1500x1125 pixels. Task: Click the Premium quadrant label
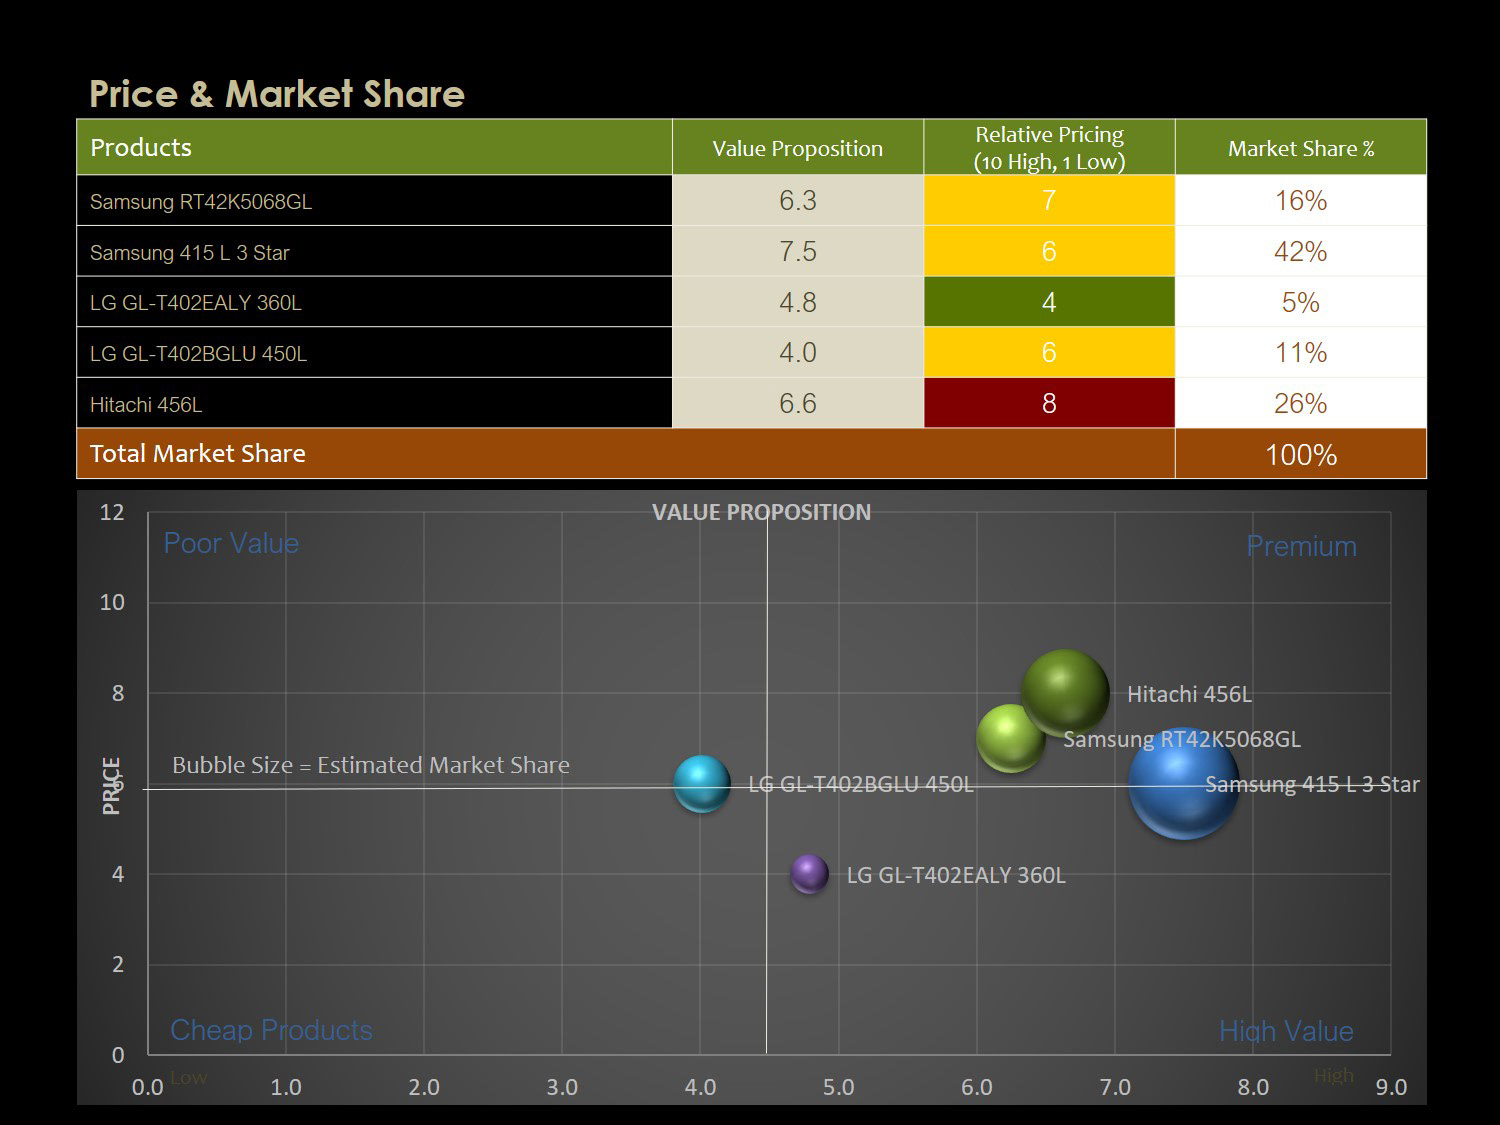pyautogui.click(x=1301, y=546)
